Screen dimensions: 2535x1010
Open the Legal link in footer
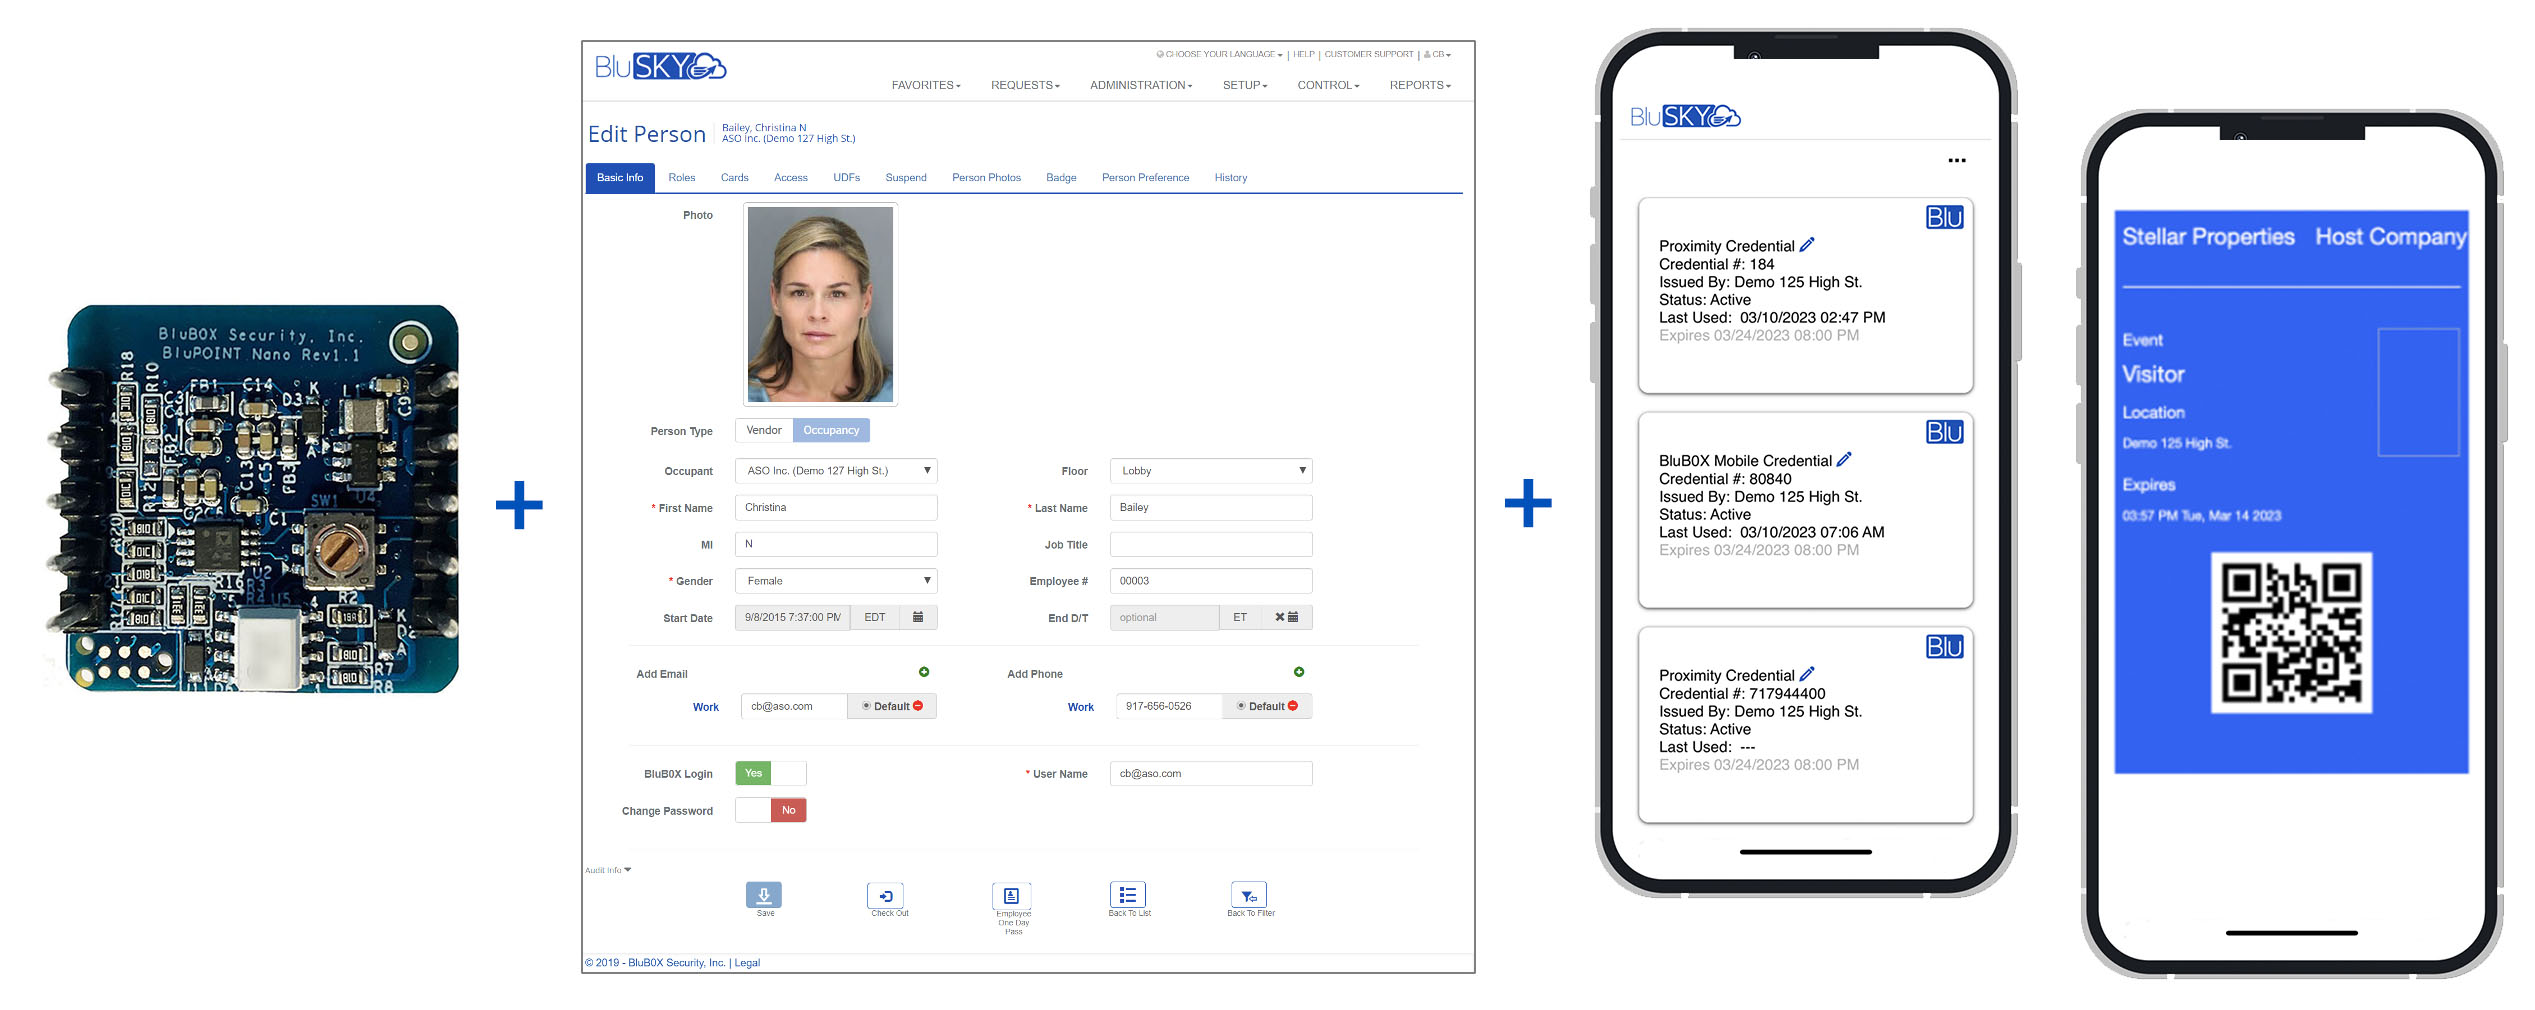tap(747, 963)
